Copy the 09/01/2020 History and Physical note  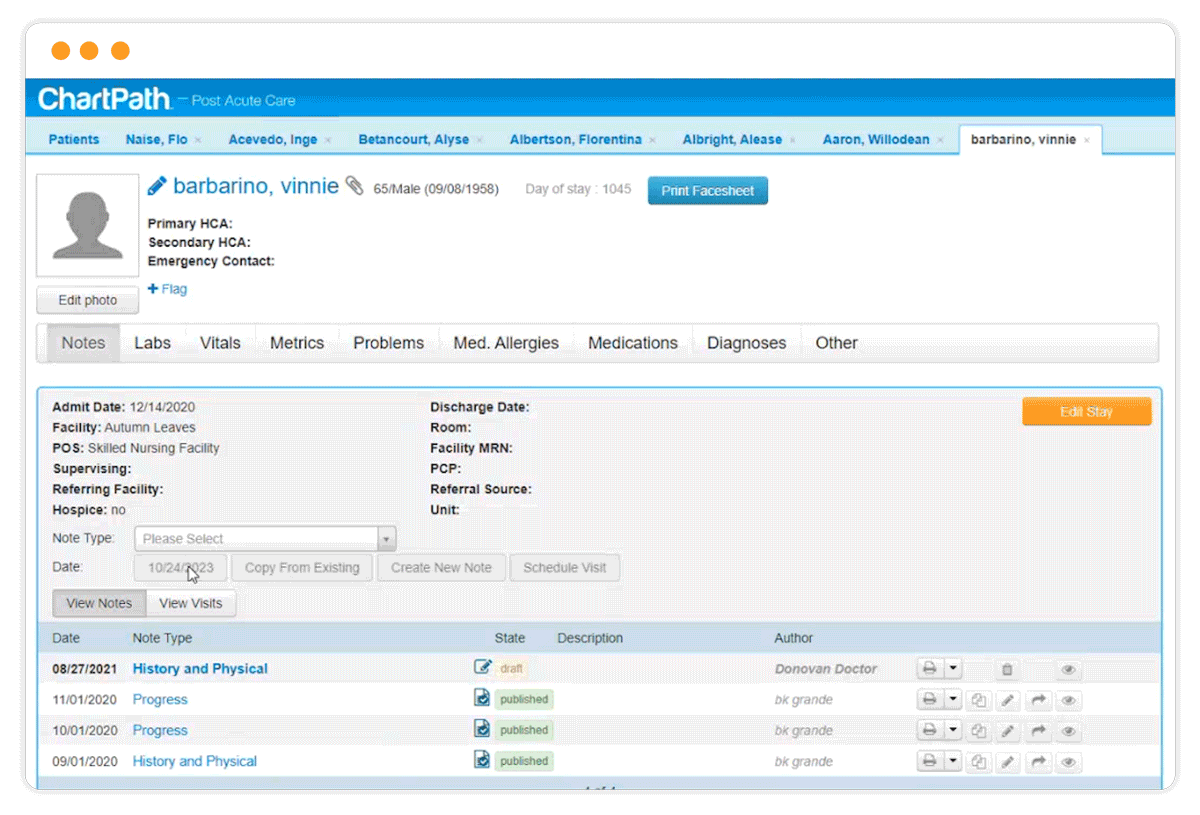[979, 761]
